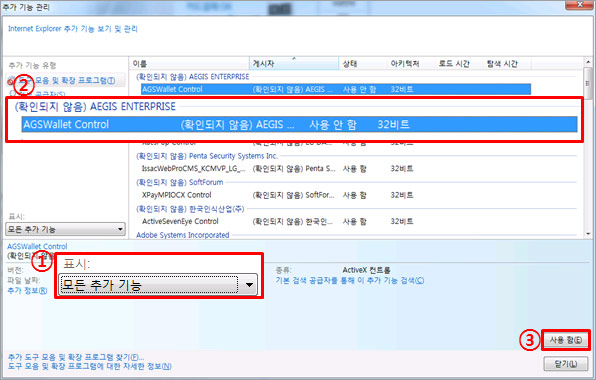Select the AGSWallet Control row in list

click(x=336, y=89)
